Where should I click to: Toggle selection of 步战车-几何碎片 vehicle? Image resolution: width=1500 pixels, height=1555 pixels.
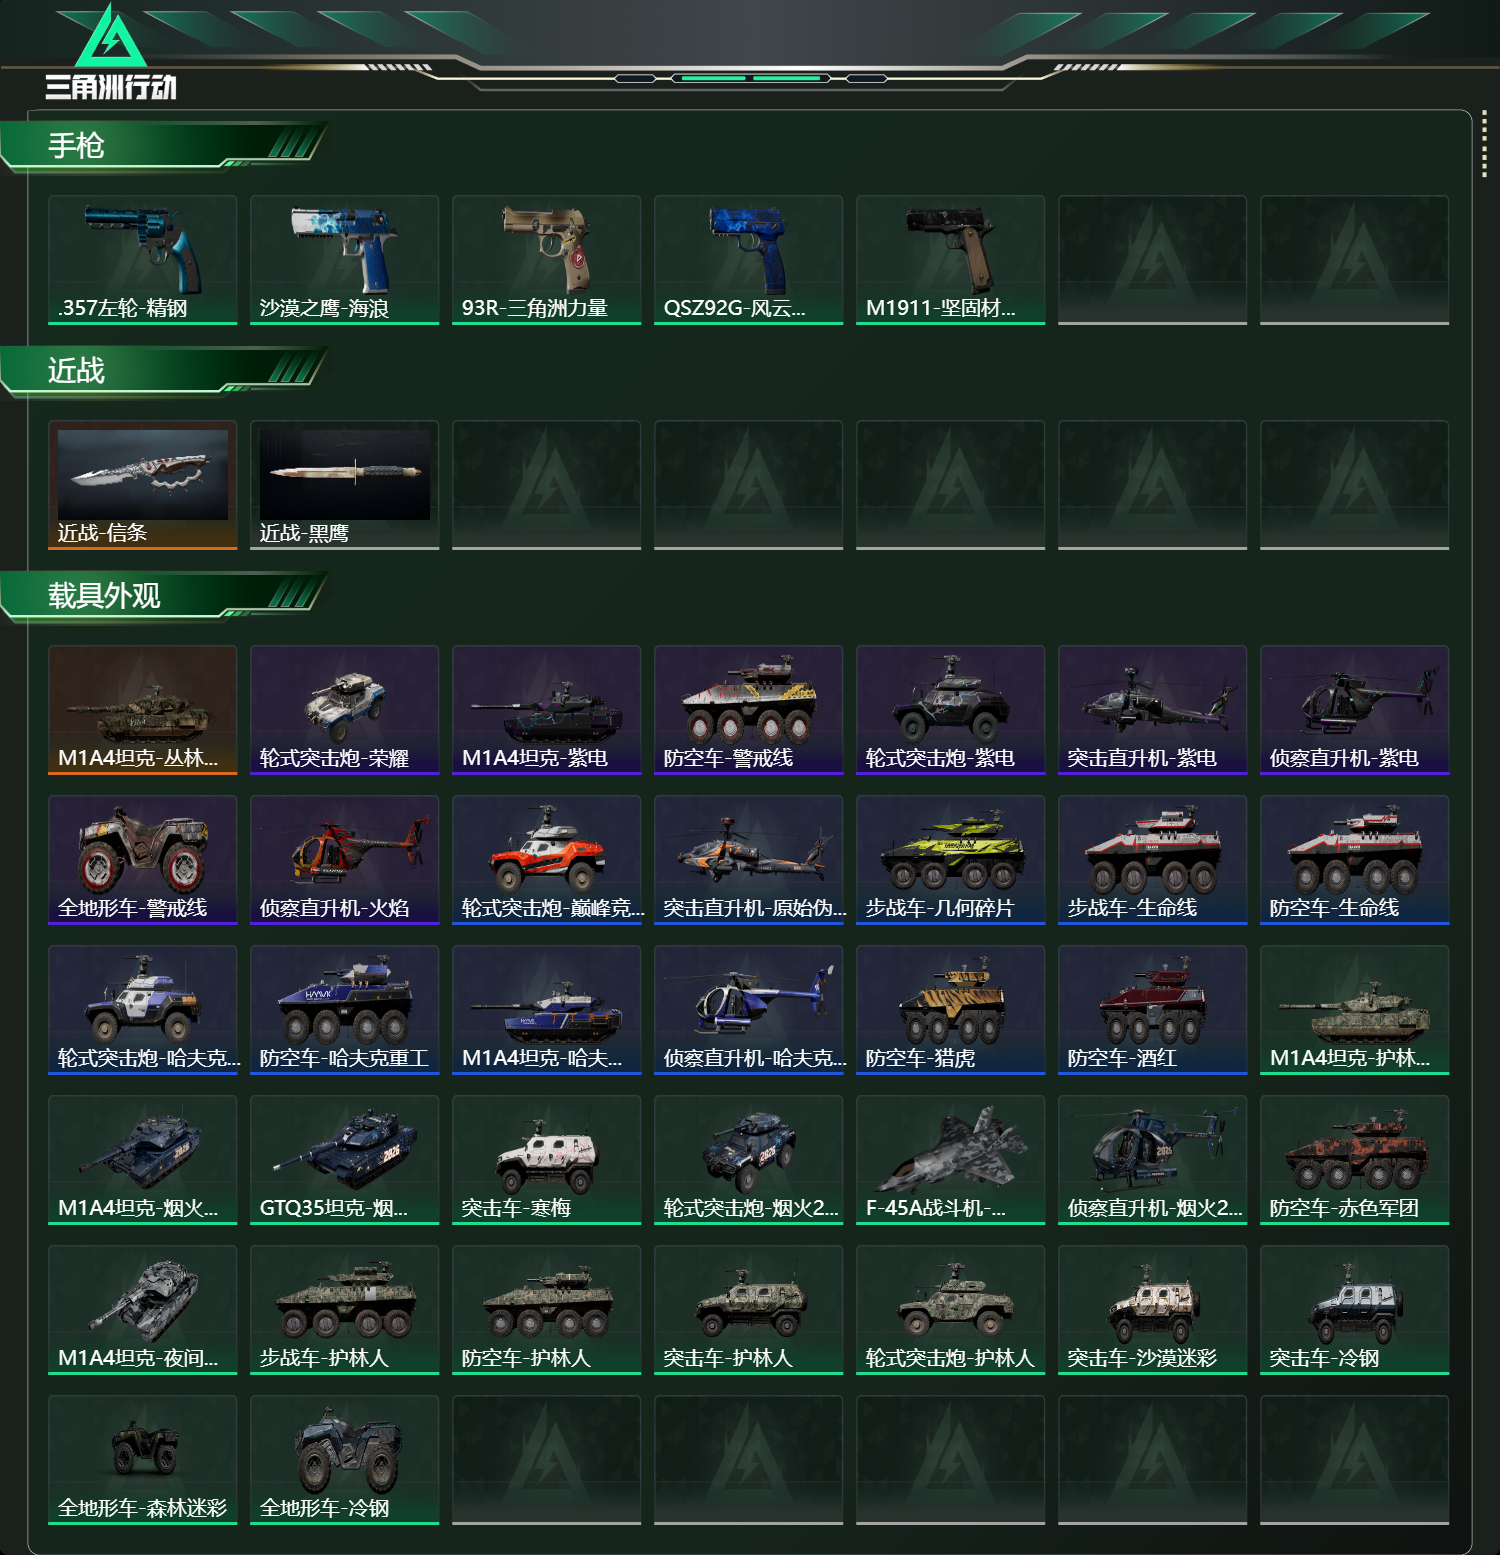(x=950, y=860)
